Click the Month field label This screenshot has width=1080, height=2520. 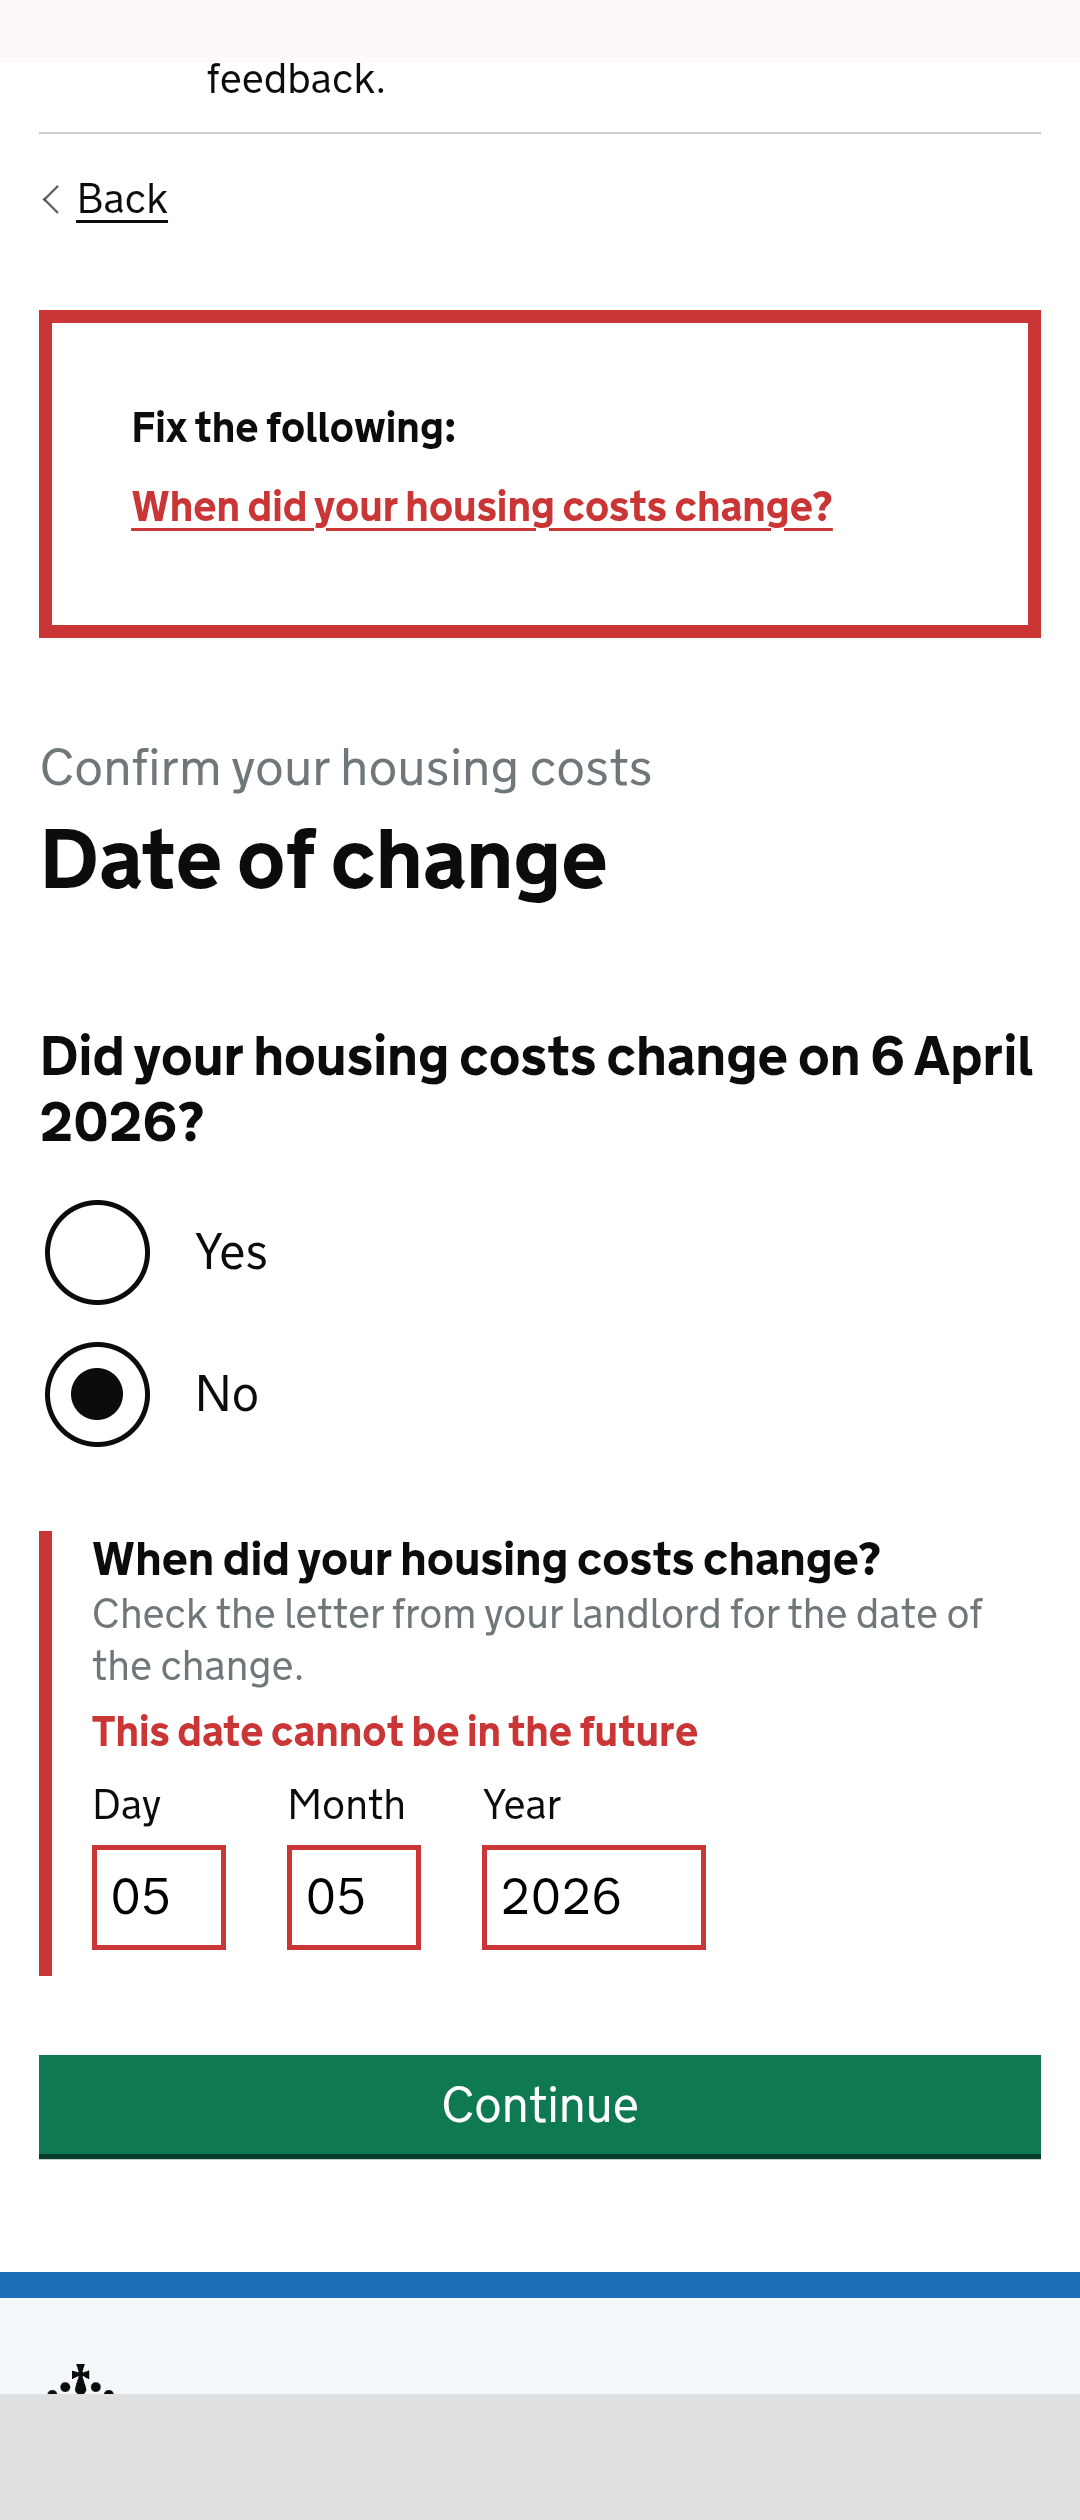pos(346,1805)
